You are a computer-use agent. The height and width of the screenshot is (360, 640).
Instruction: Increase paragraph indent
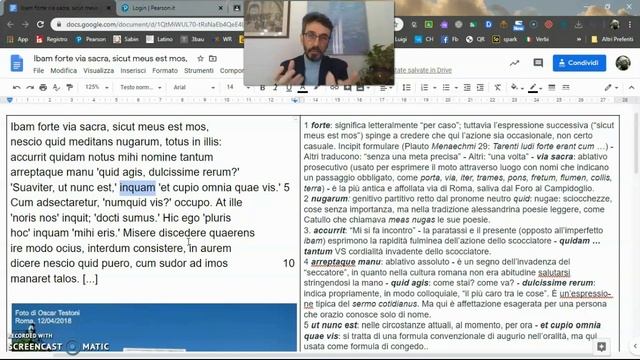(480, 87)
